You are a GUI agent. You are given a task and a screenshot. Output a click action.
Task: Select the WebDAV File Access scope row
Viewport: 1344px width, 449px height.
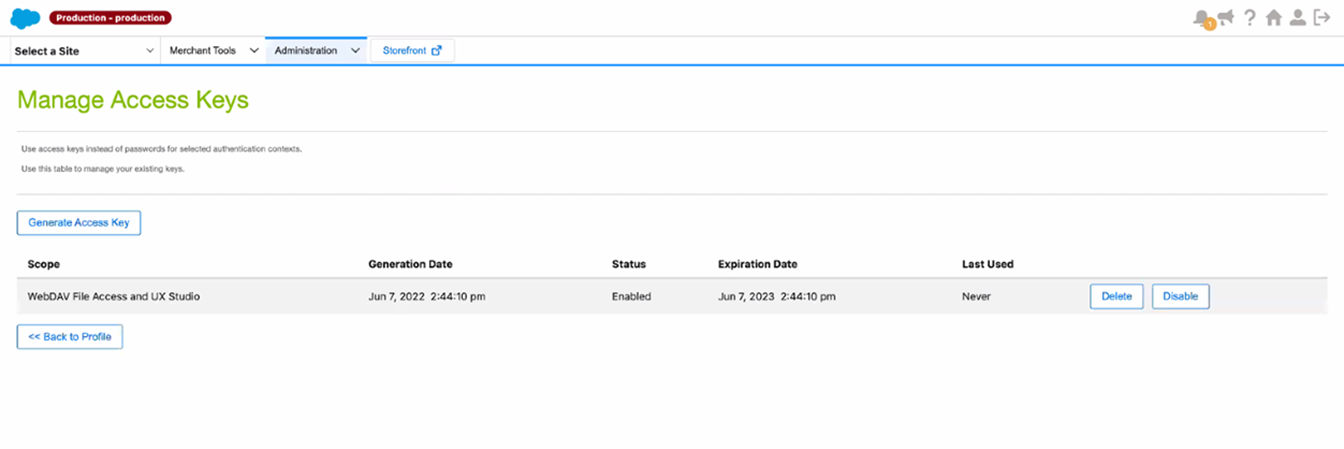pos(114,297)
